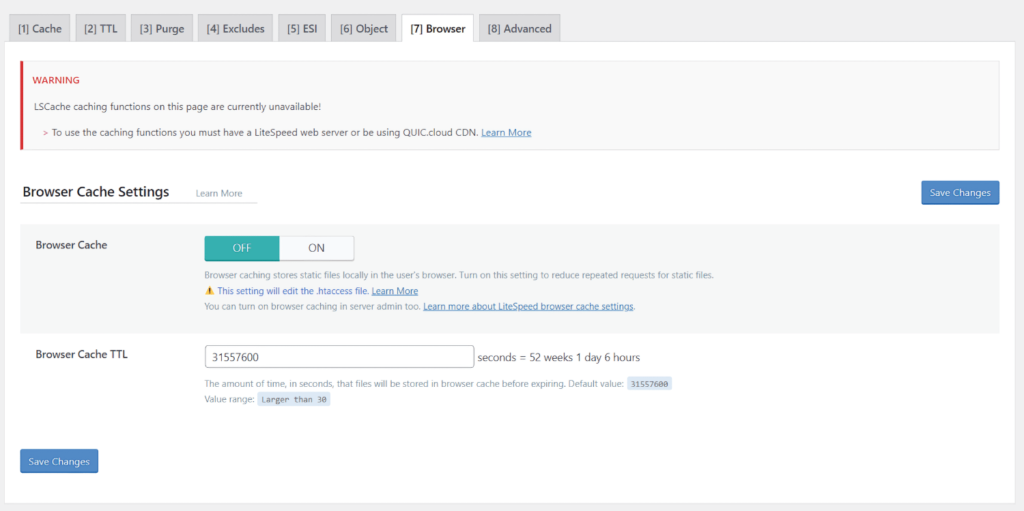Click Learn More beside Browser Cache Settings heading
The image size is (1024, 511).
click(x=219, y=193)
